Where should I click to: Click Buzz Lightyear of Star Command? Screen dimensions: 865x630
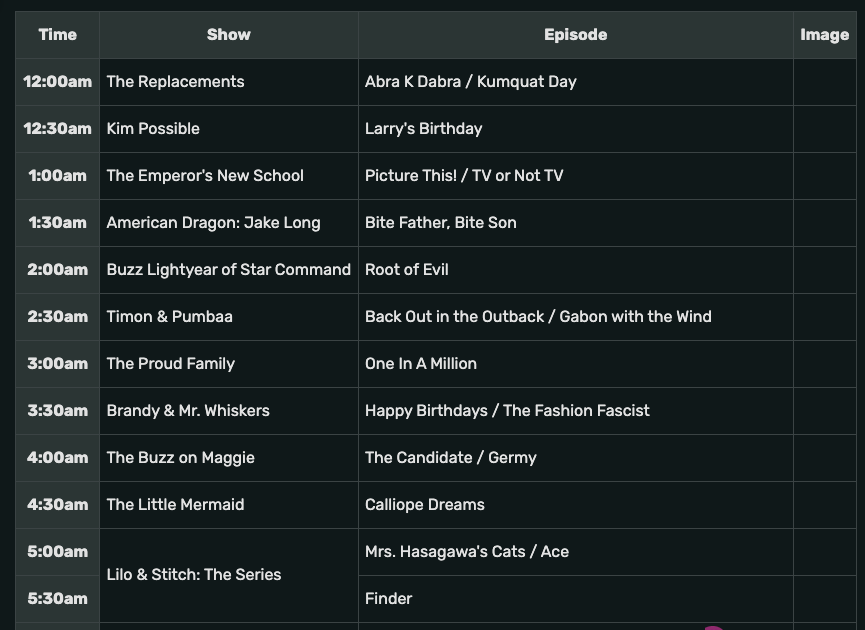coord(228,270)
